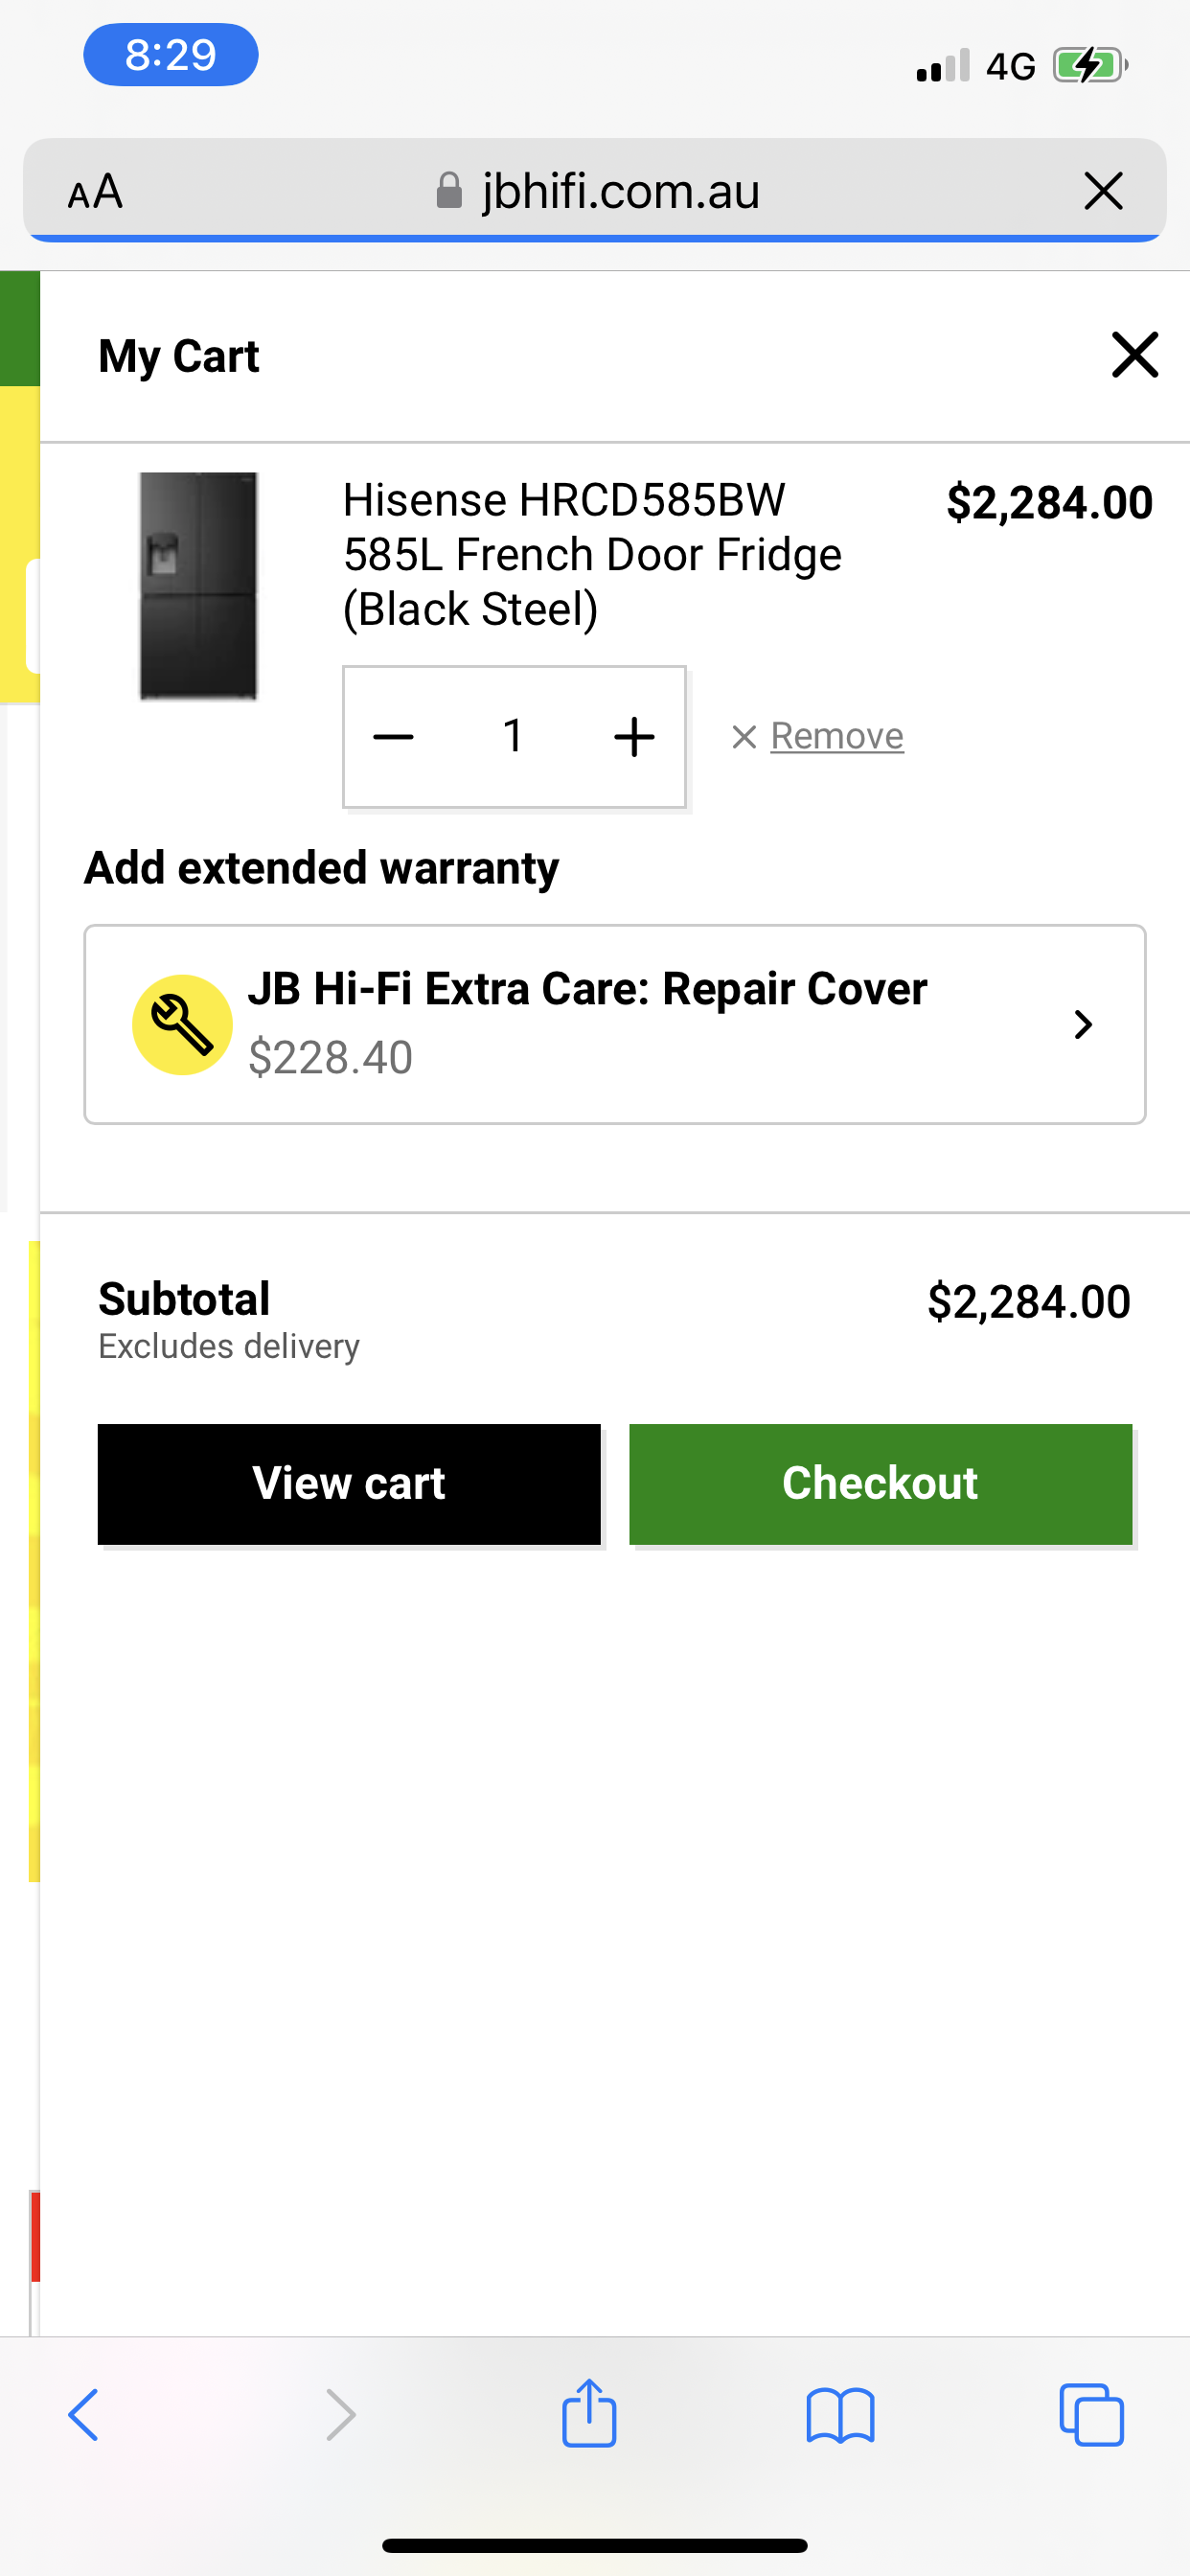The width and height of the screenshot is (1190, 2576).
Task: Close the My Cart panel
Action: click(1134, 355)
